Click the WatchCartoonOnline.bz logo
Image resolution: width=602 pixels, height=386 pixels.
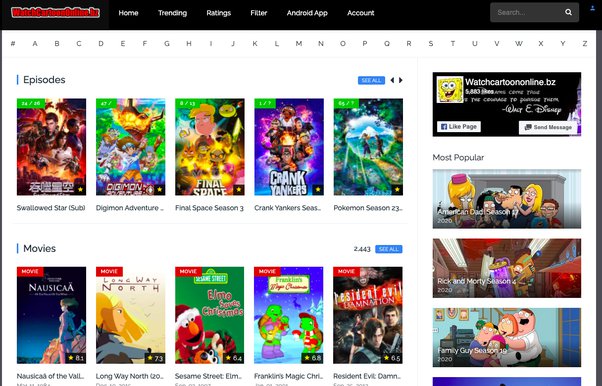[x=55, y=13]
